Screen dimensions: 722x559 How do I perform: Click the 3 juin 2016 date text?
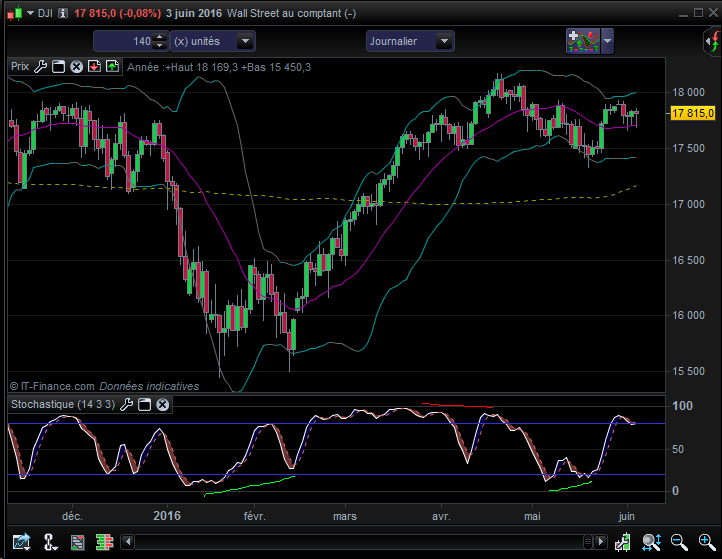point(194,13)
